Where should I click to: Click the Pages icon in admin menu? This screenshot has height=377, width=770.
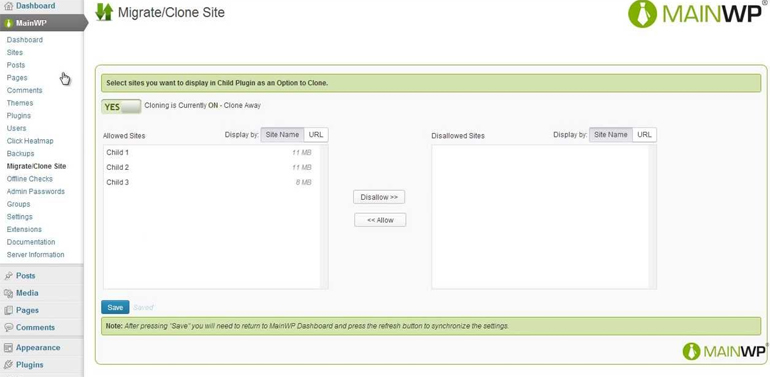tap(8, 310)
